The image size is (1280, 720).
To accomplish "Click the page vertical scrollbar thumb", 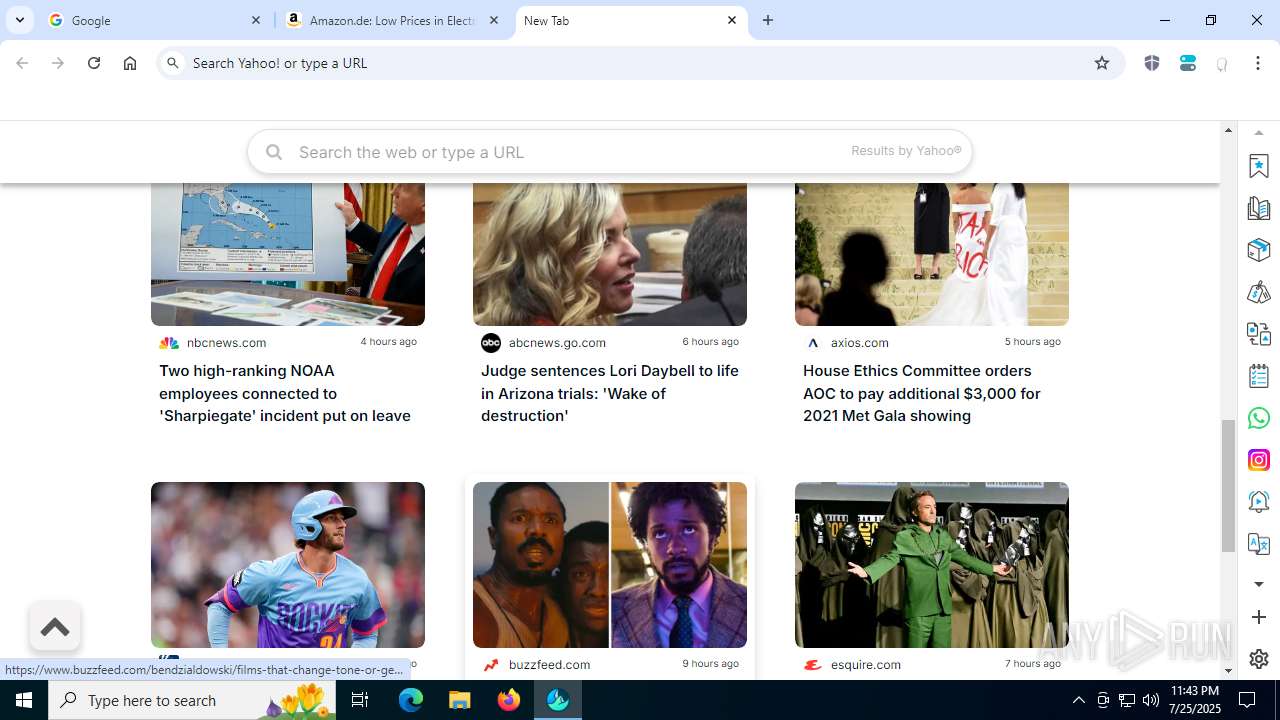I will pos(1228,486).
